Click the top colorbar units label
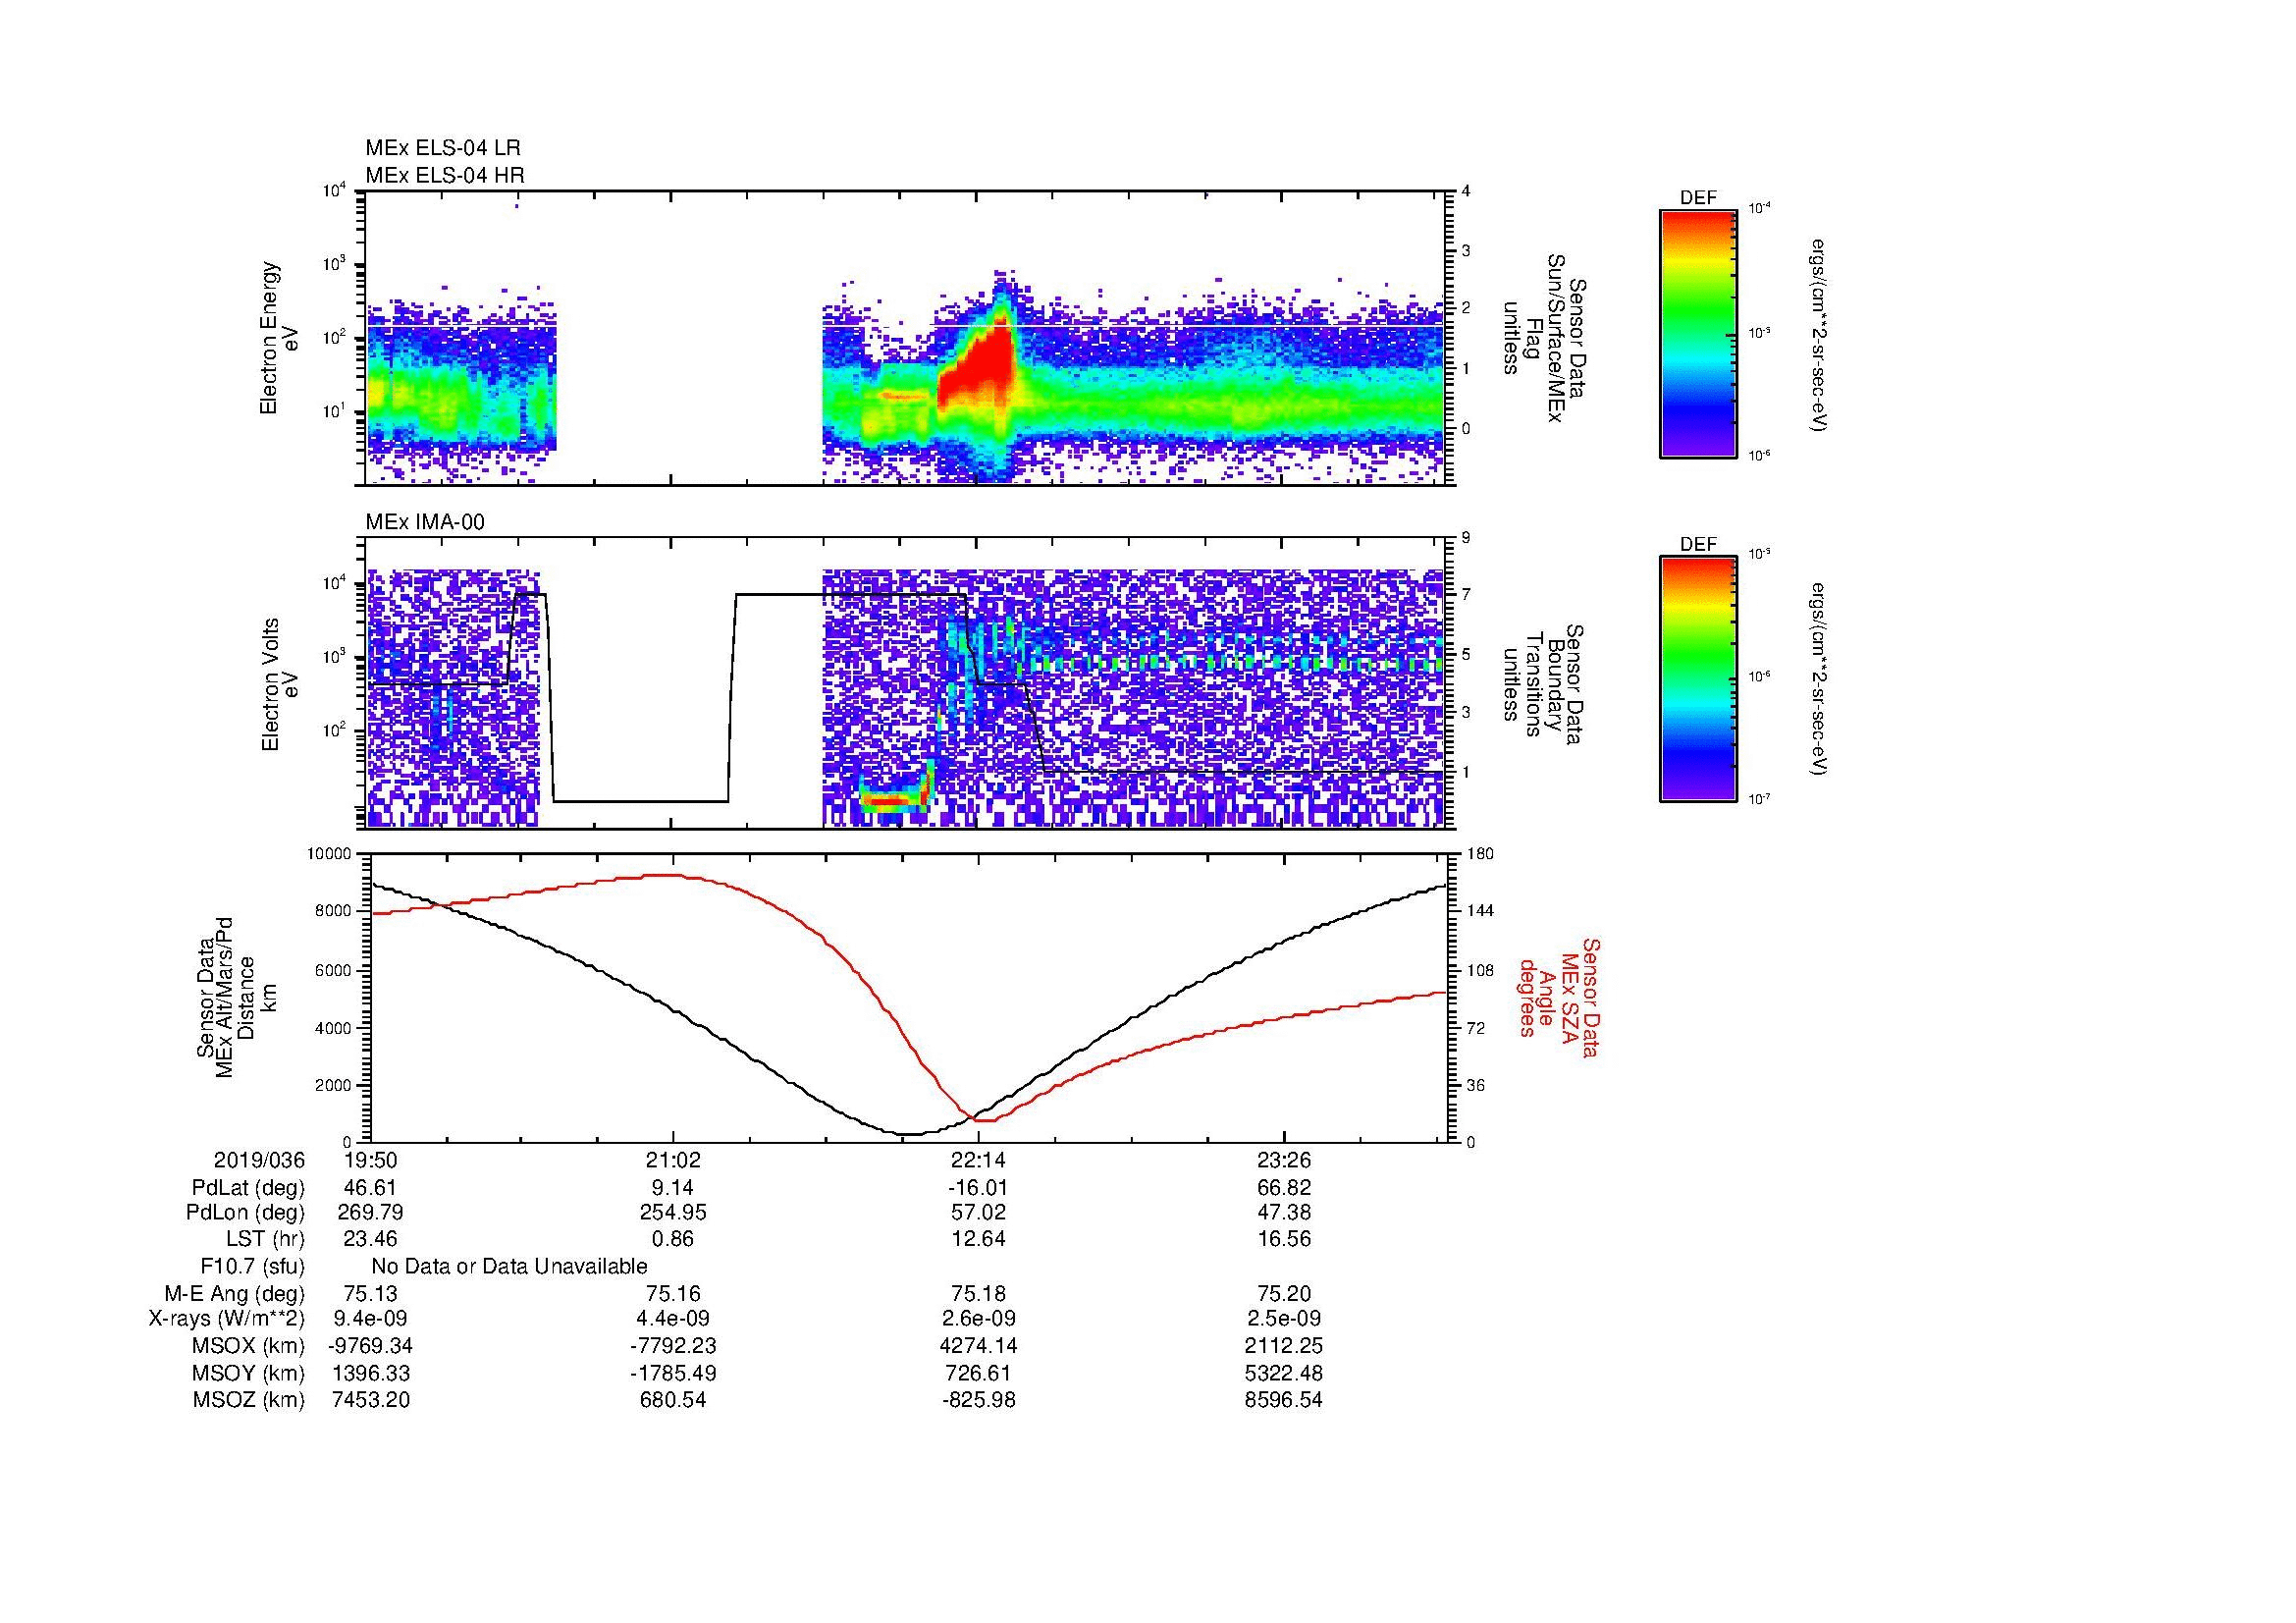Image resolution: width=2296 pixels, height=1623 pixels. pyautogui.click(x=1818, y=333)
